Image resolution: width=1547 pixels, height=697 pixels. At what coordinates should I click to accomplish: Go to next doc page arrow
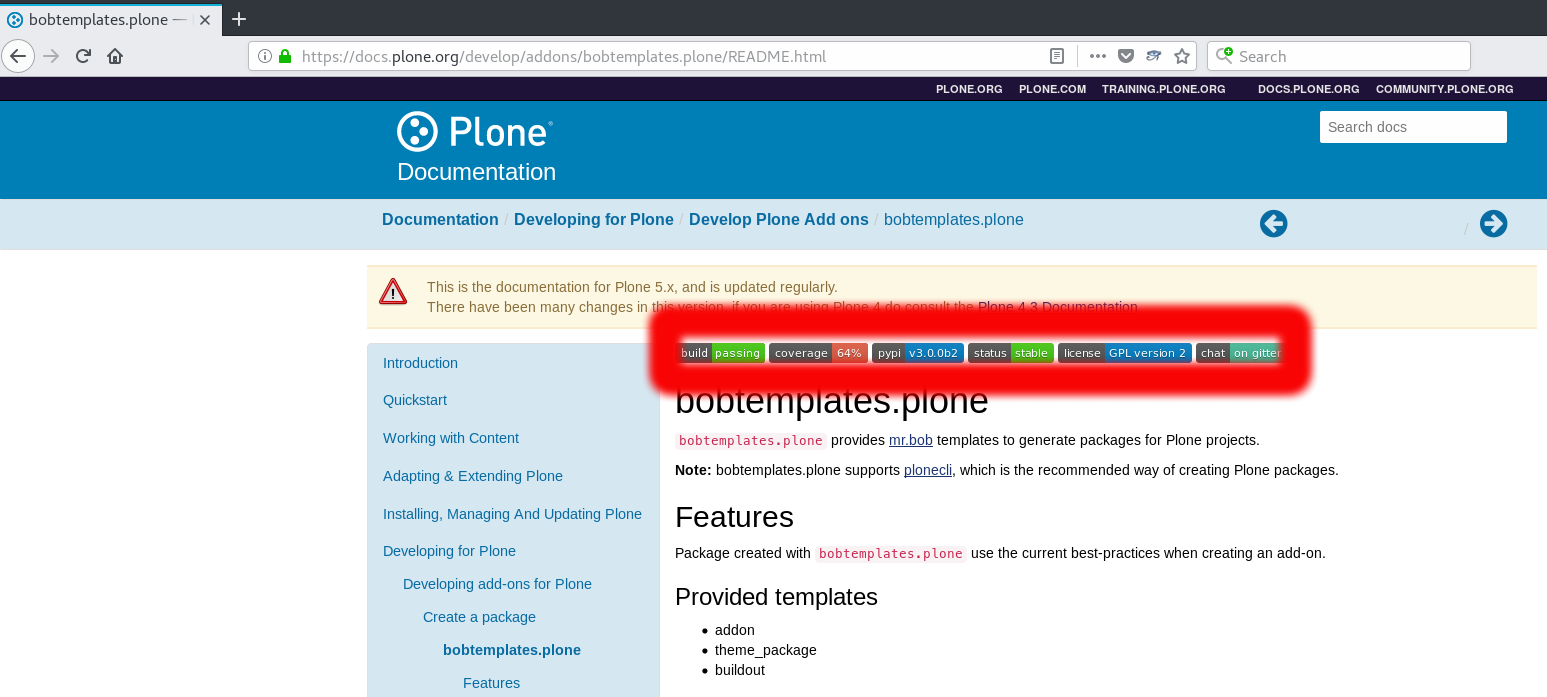pyautogui.click(x=1494, y=224)
